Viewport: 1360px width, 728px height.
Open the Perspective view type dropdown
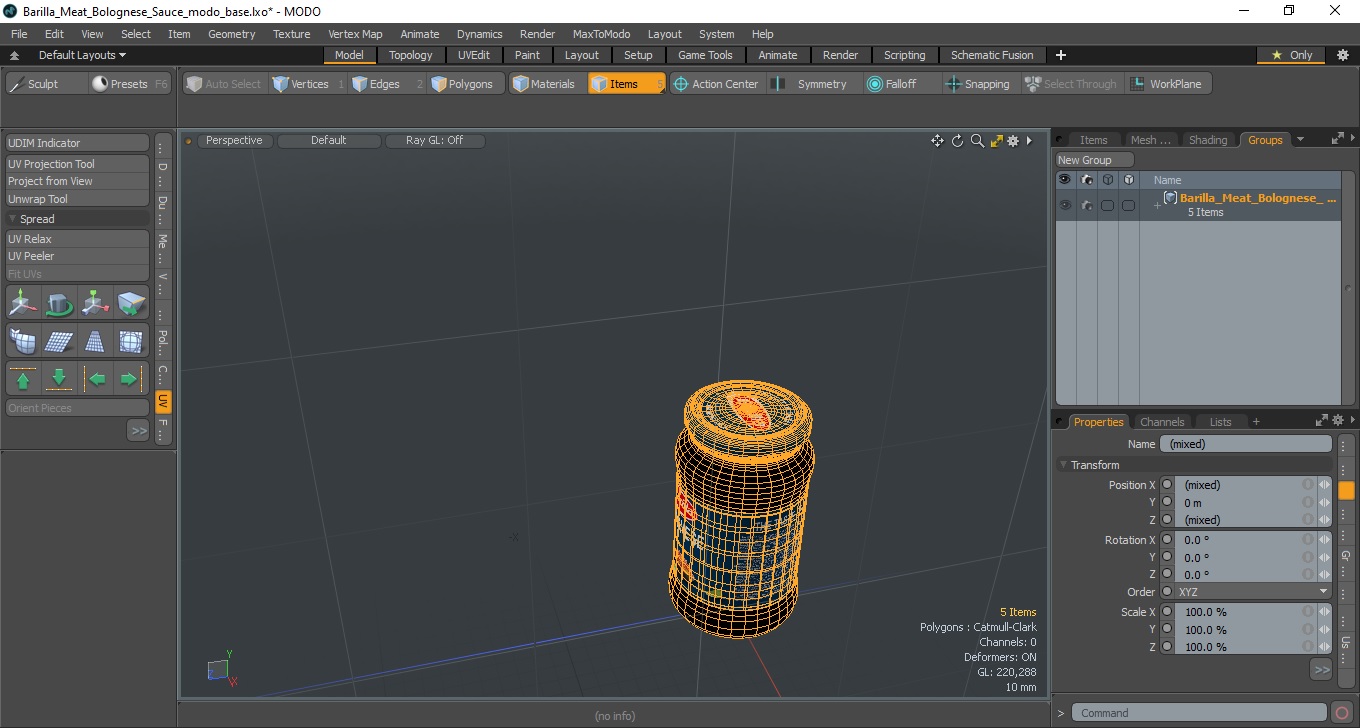(234, 141)
